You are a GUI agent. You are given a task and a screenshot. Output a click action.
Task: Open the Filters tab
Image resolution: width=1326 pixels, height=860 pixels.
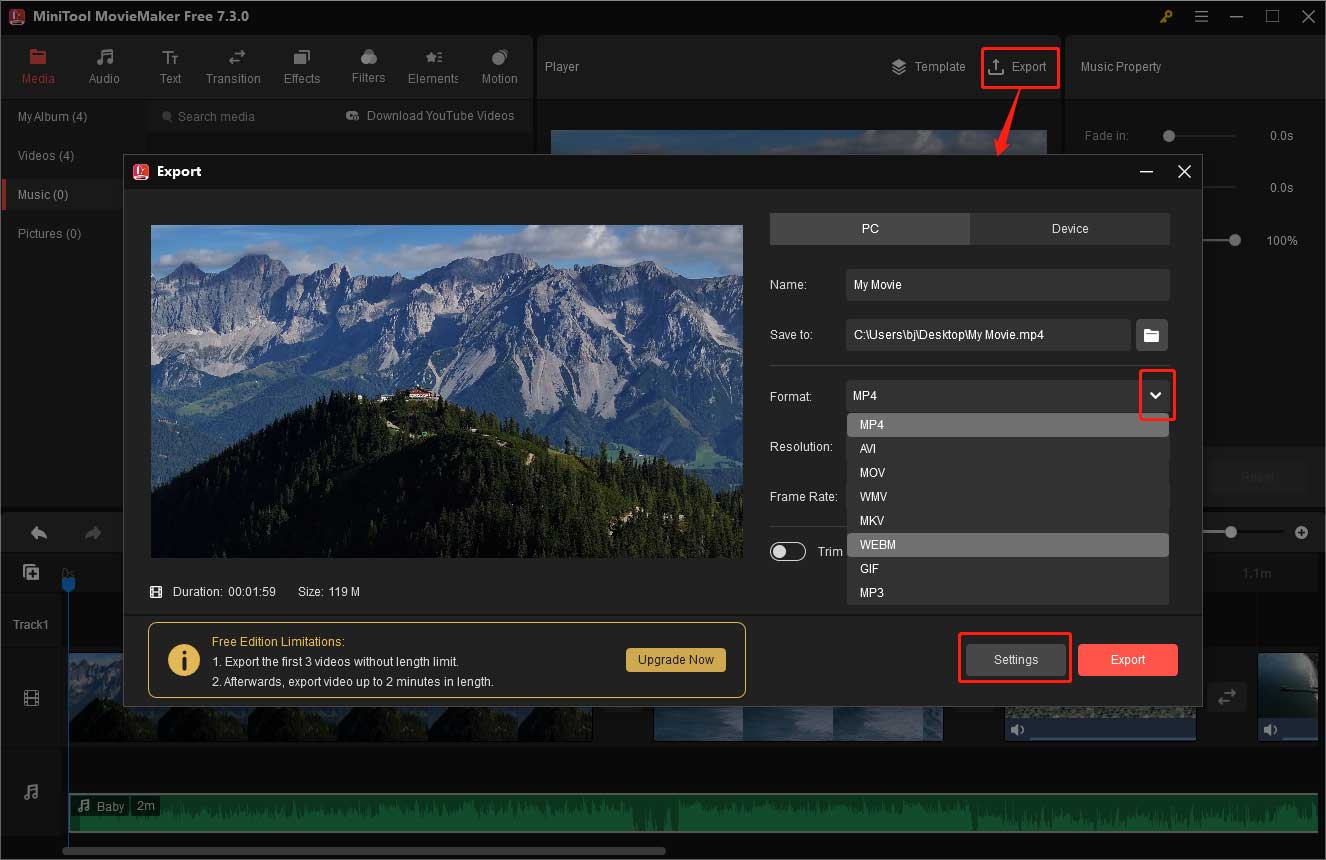point(368,66)
